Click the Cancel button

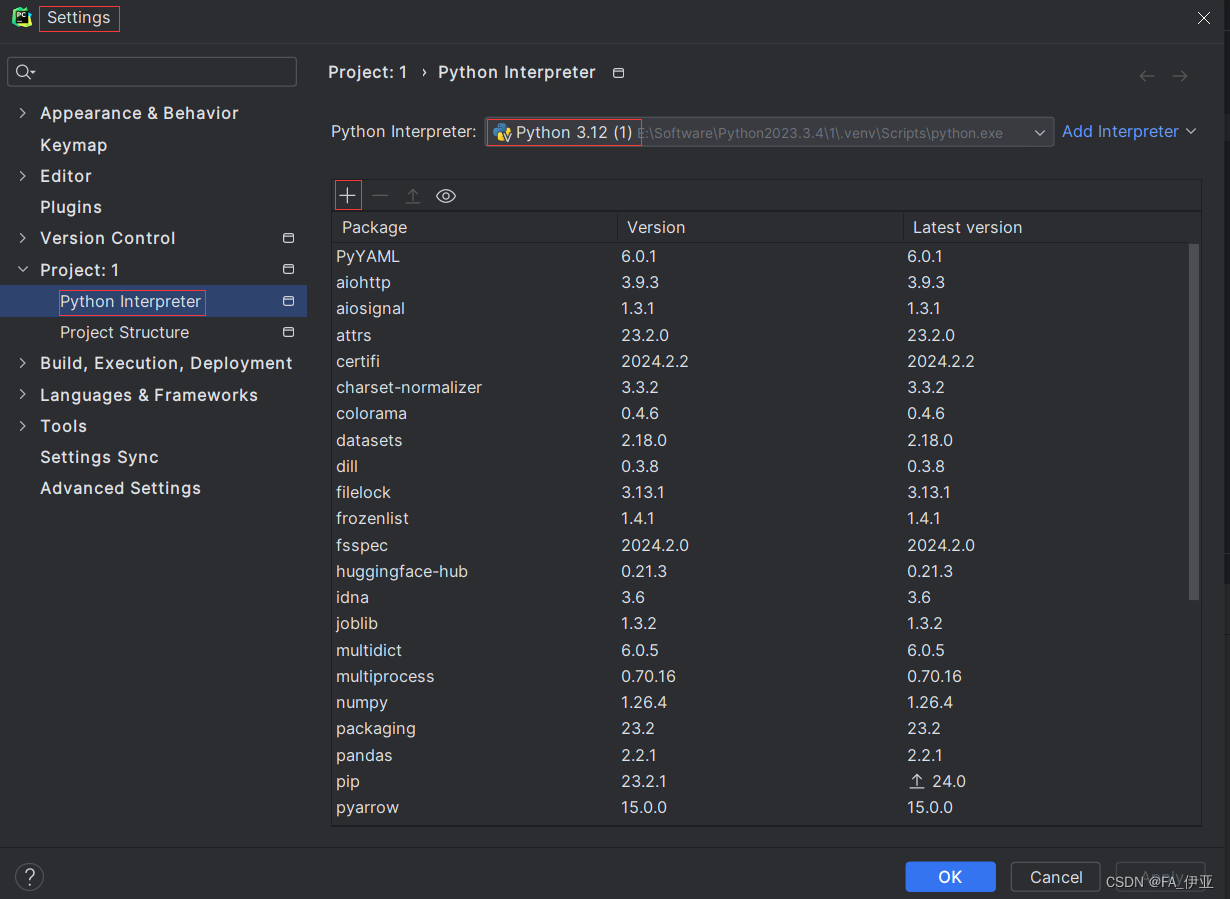(1056, 877)
